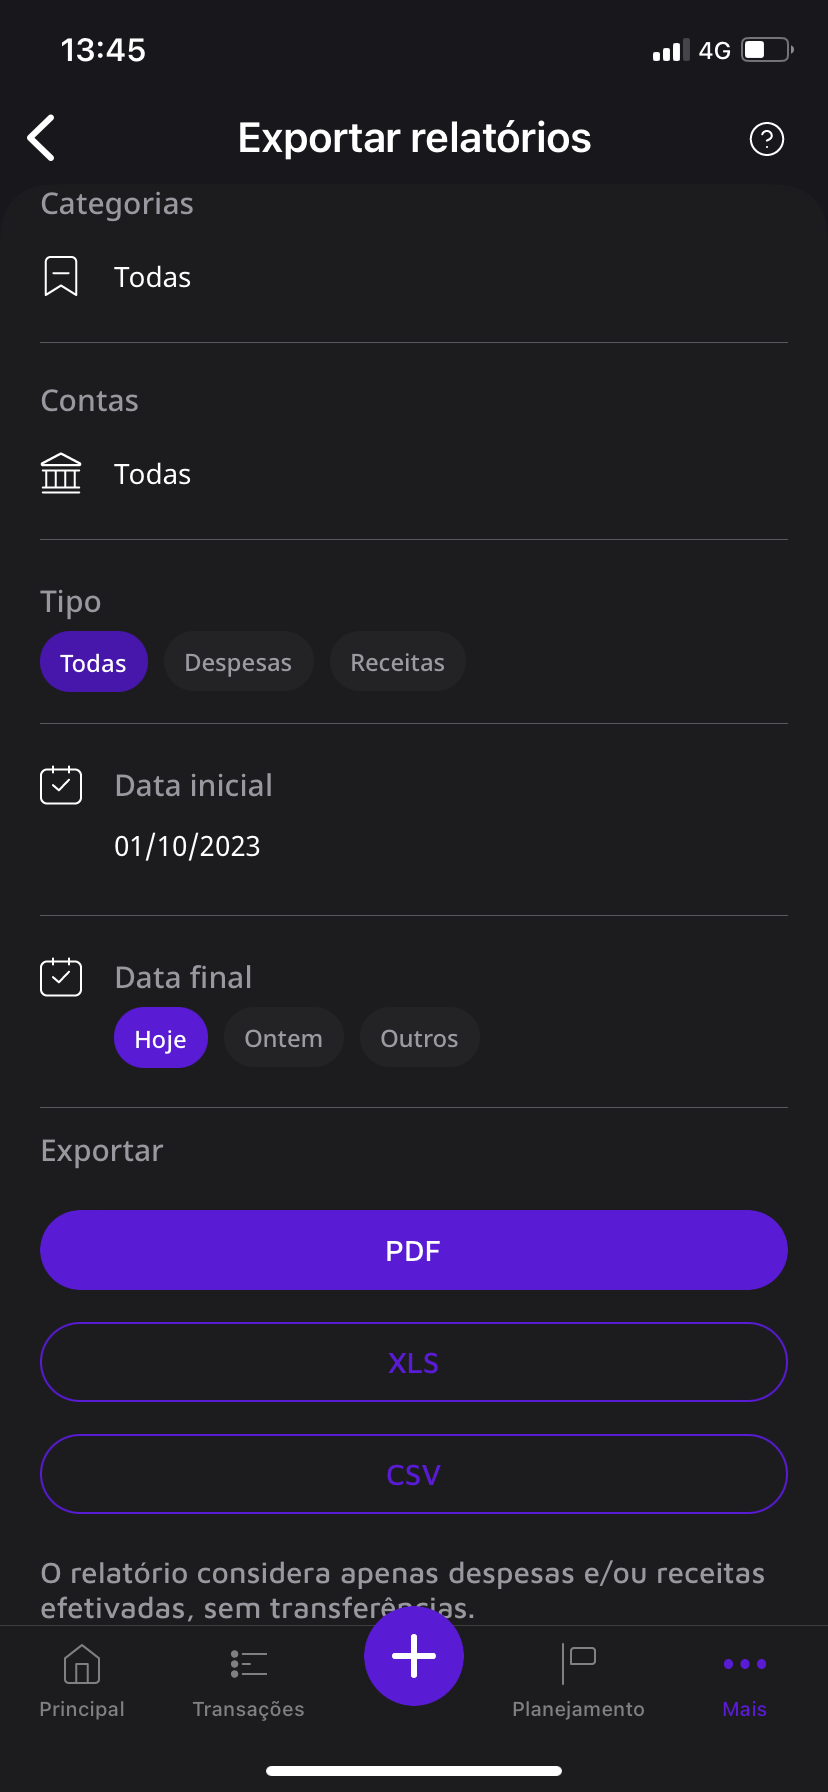Open the Categorias Todas selector
Screen dimensions: 828x1792
[414, 277]
